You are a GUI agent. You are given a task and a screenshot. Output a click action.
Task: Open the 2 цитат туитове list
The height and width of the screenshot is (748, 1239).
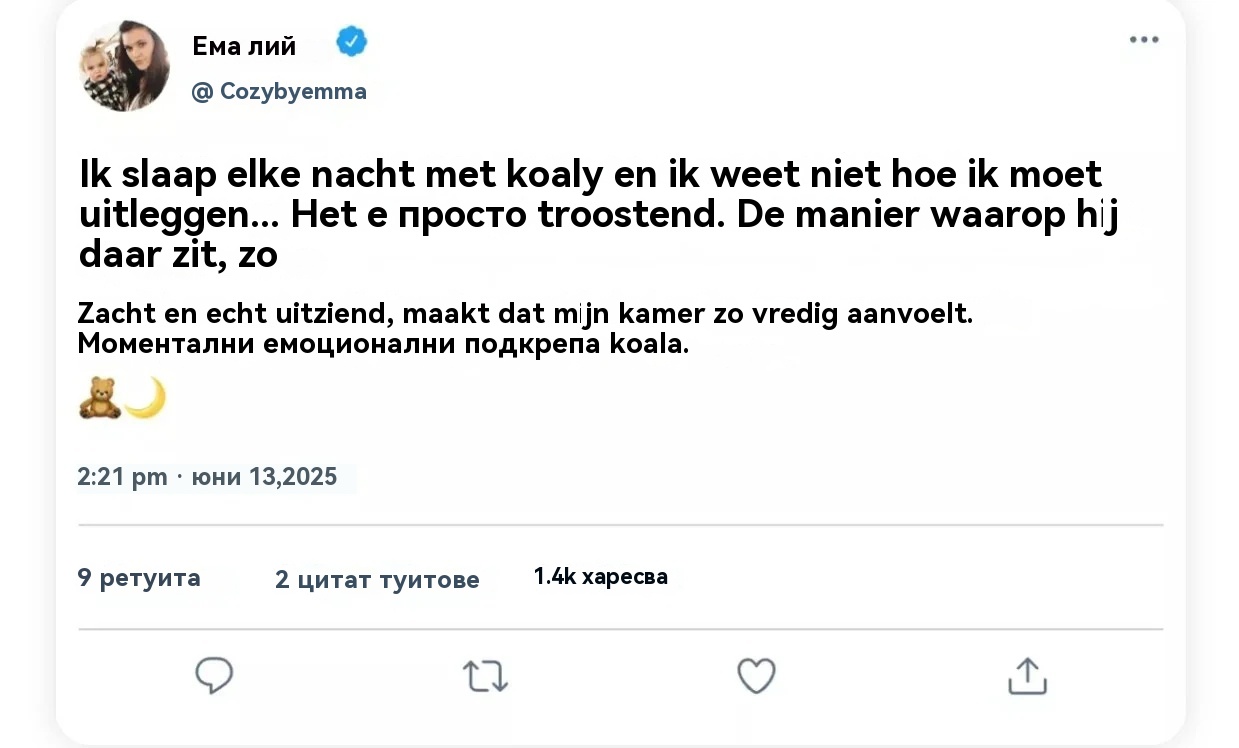pos(377,579)
